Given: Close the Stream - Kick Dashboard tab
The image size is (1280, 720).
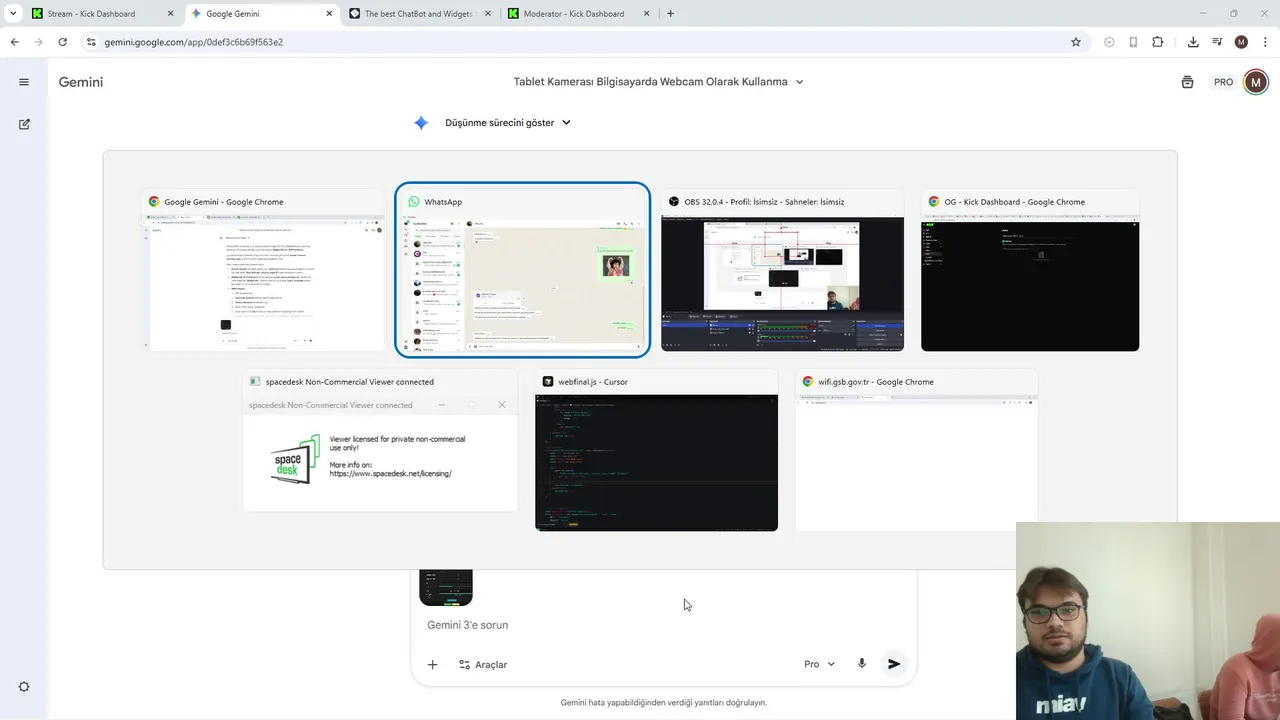Looking at the screenshot, I should click(170, 14).
